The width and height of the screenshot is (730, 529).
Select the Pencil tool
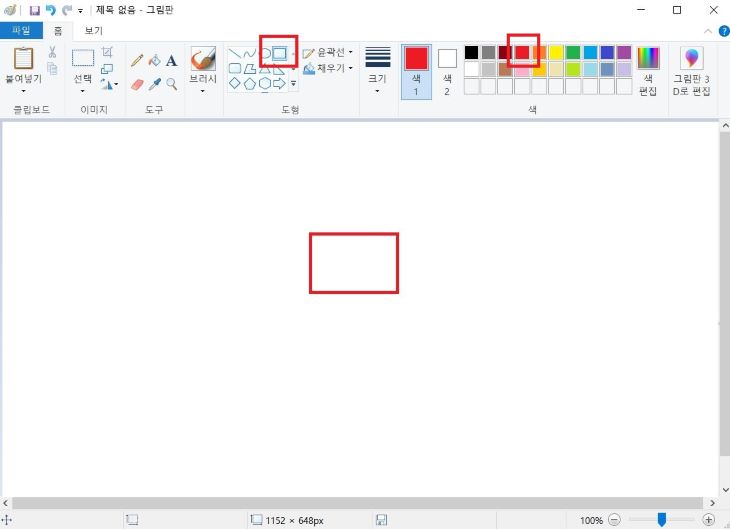click(137, 61)
